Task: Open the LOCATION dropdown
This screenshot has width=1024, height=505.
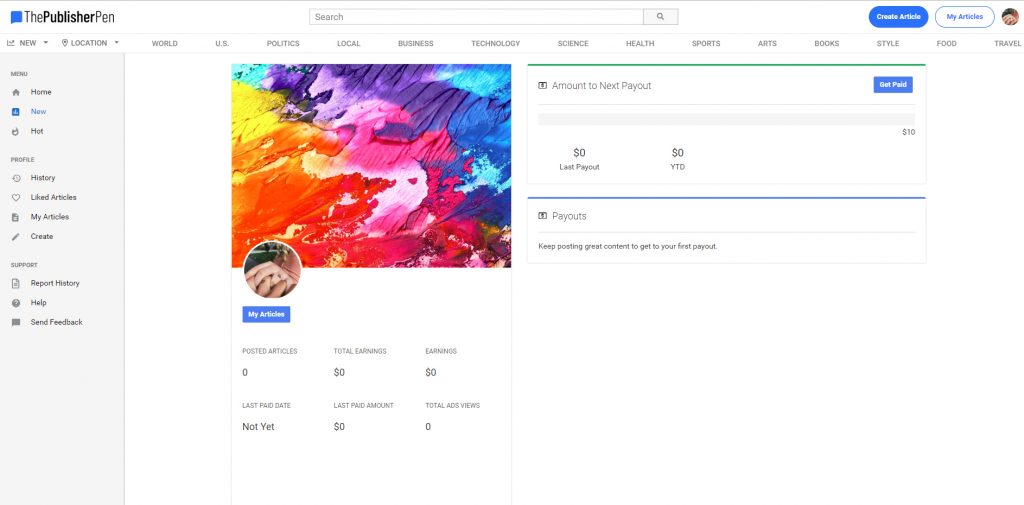Action: 90,43
